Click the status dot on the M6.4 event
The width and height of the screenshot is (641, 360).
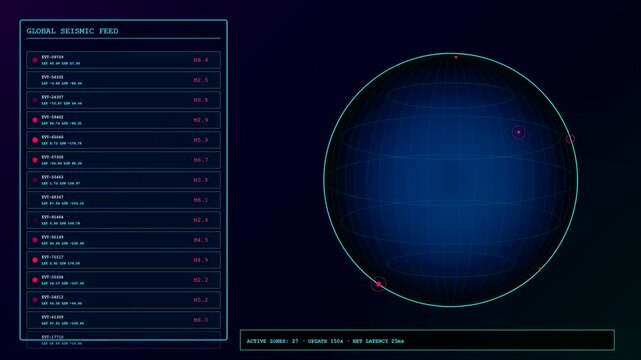point(35,60)
